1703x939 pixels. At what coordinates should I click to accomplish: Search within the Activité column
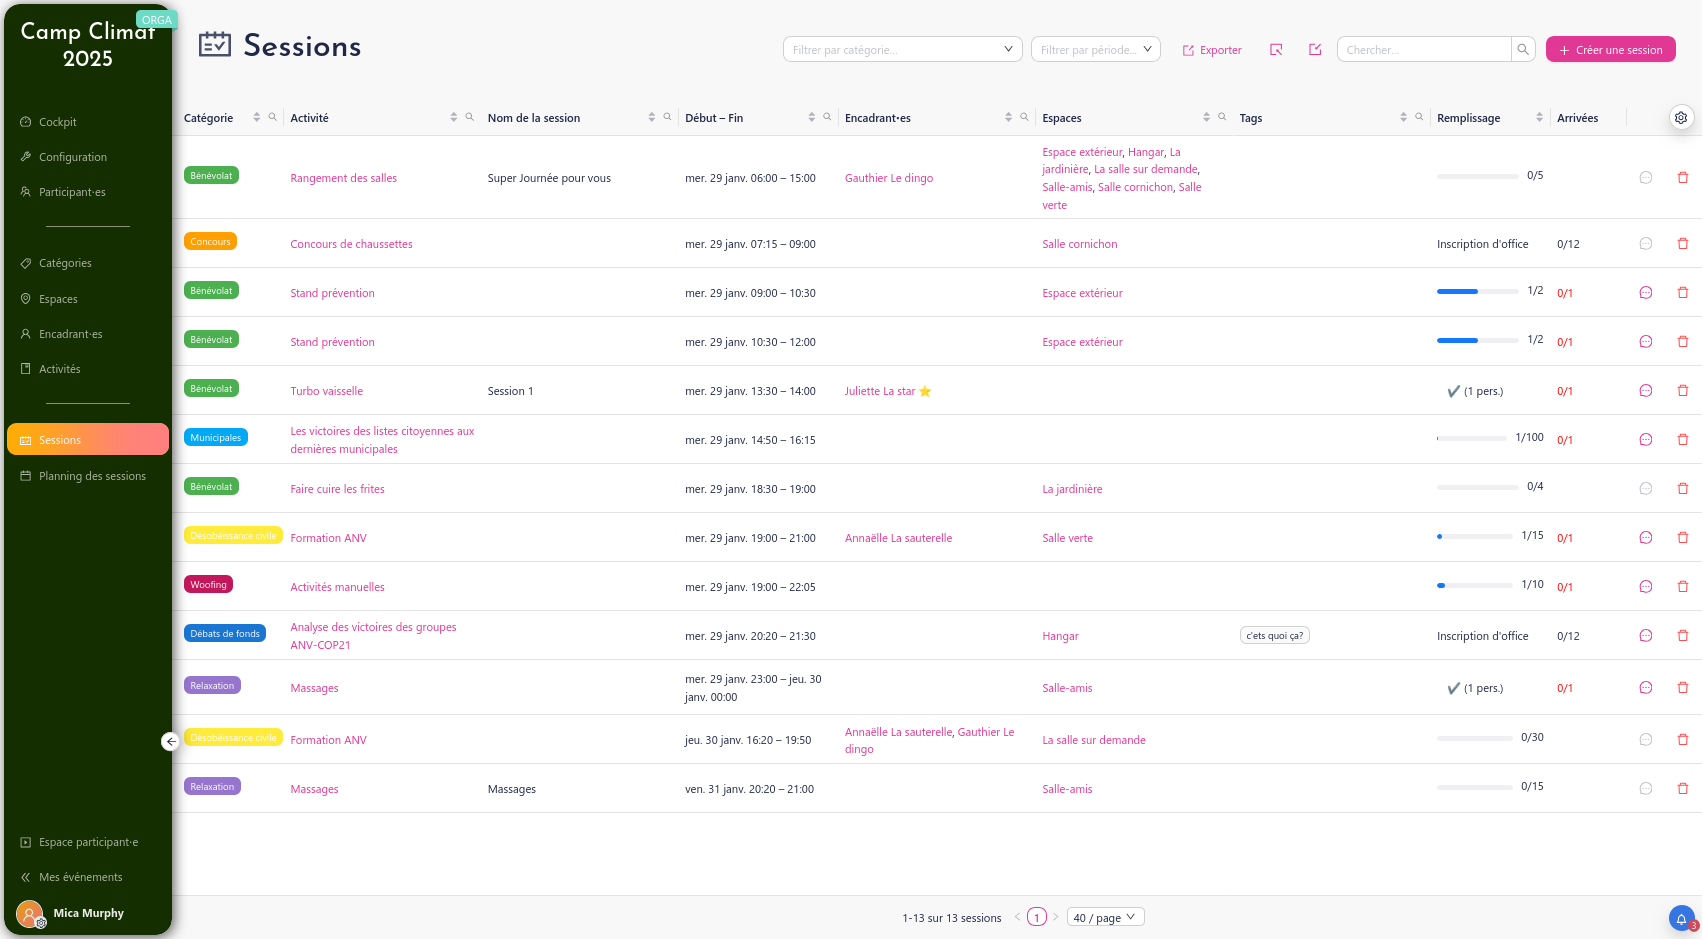469,117
